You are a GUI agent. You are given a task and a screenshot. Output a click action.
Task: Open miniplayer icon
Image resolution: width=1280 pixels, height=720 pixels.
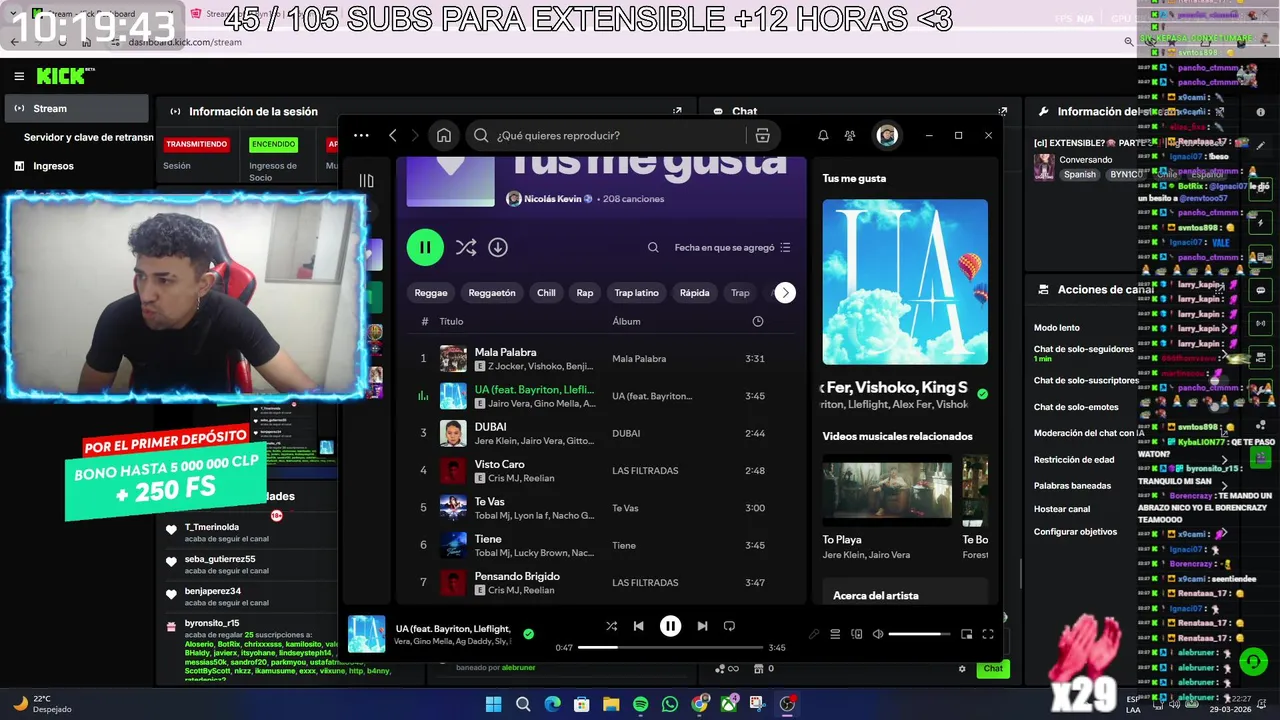tap(966, 634)
